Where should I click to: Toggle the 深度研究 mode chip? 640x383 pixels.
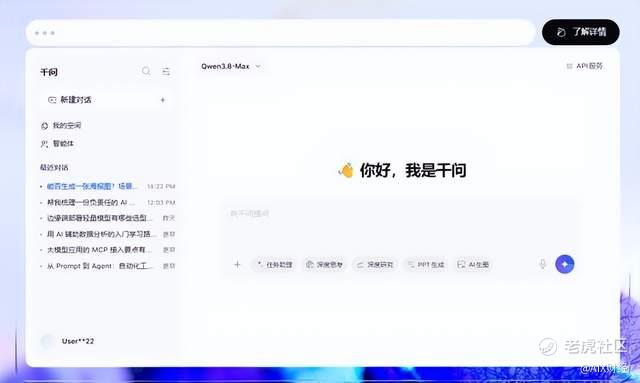pos(375,265)
